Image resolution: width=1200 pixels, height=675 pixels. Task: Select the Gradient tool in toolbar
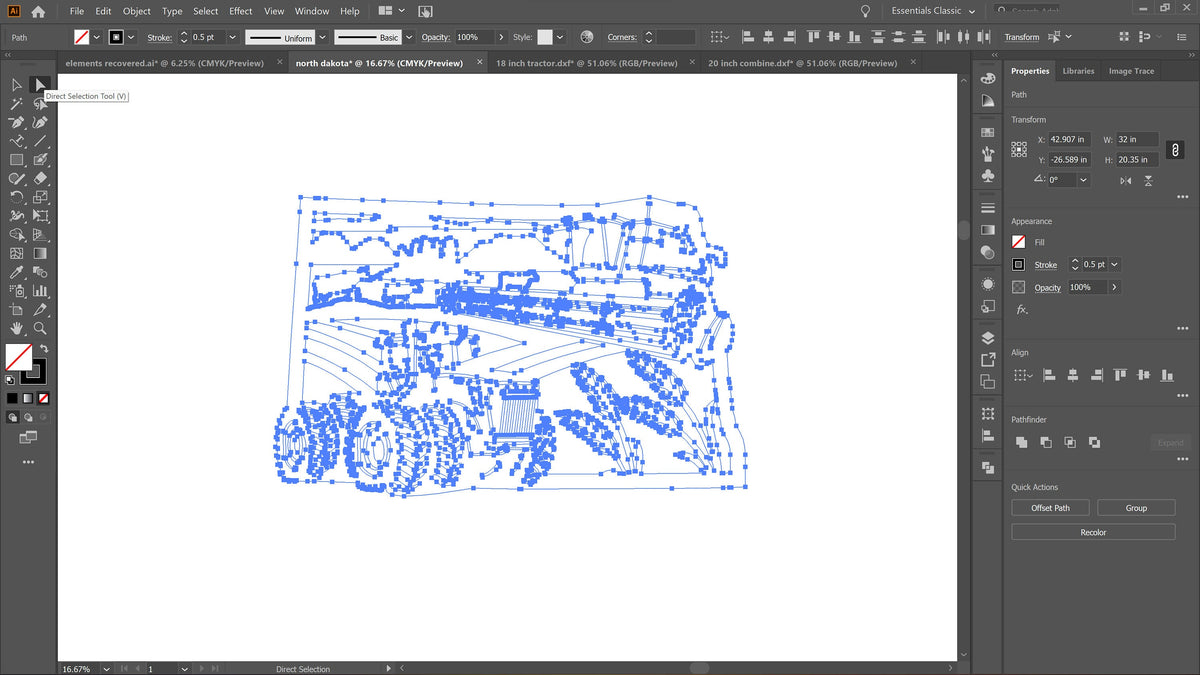click(40, 253)
